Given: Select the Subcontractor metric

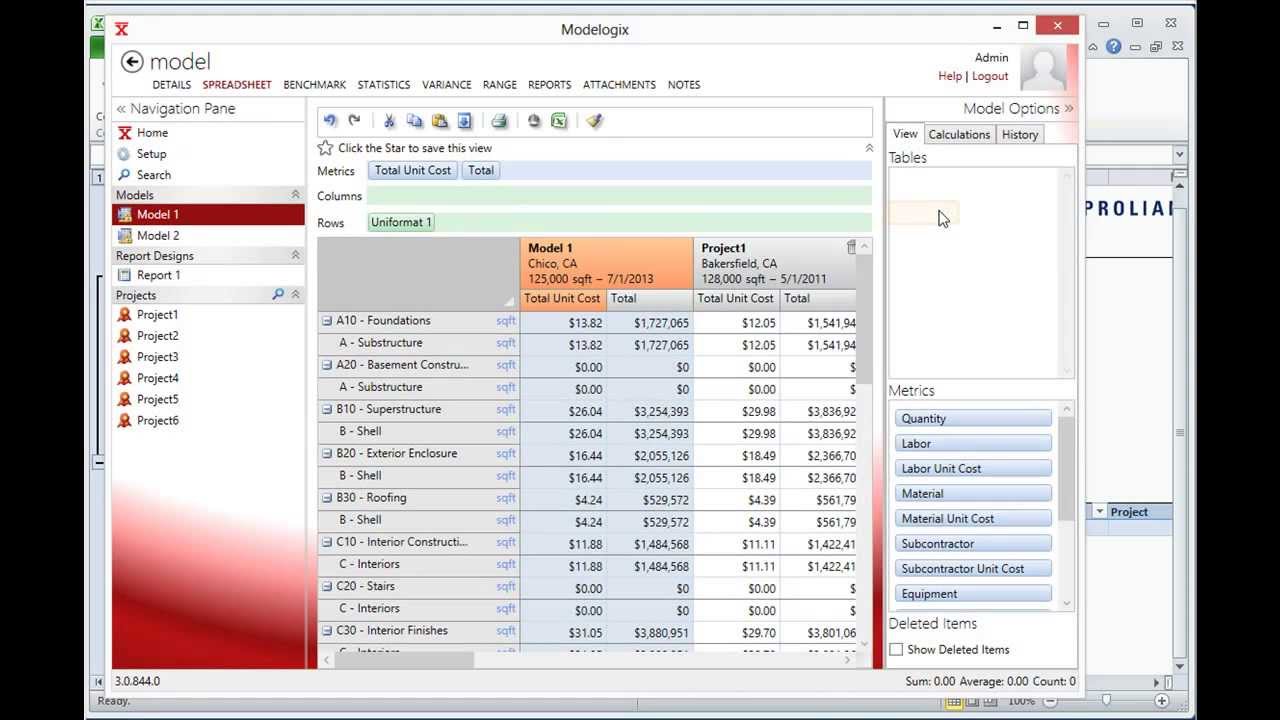Looking at the screenshot, I should 973,544.
